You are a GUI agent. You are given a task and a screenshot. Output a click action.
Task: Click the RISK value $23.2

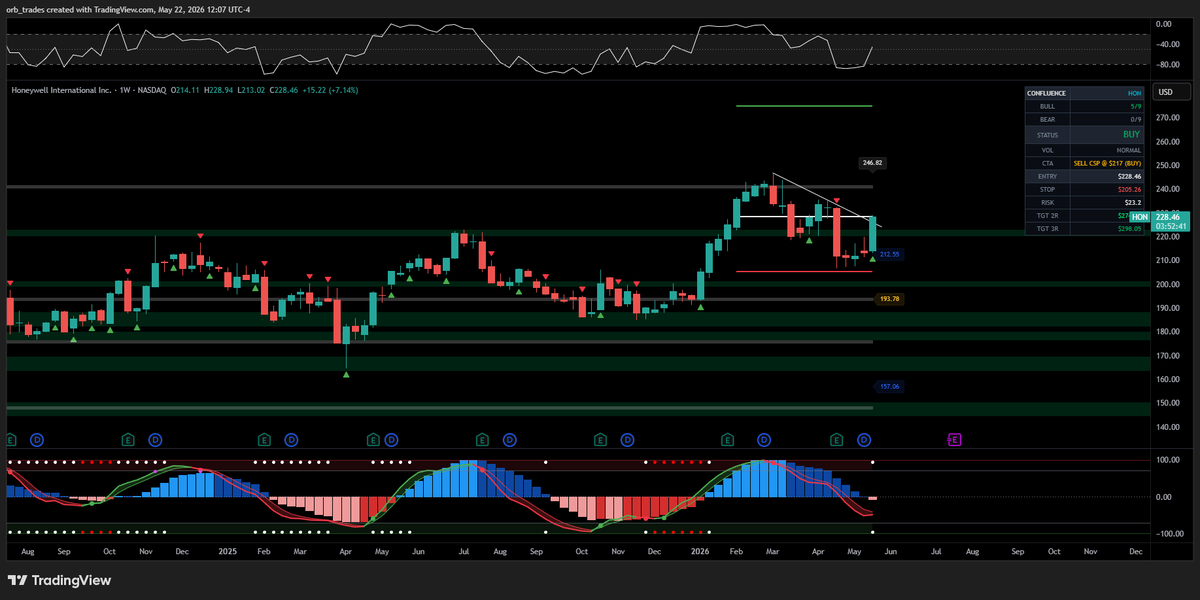coord(1133,201)
